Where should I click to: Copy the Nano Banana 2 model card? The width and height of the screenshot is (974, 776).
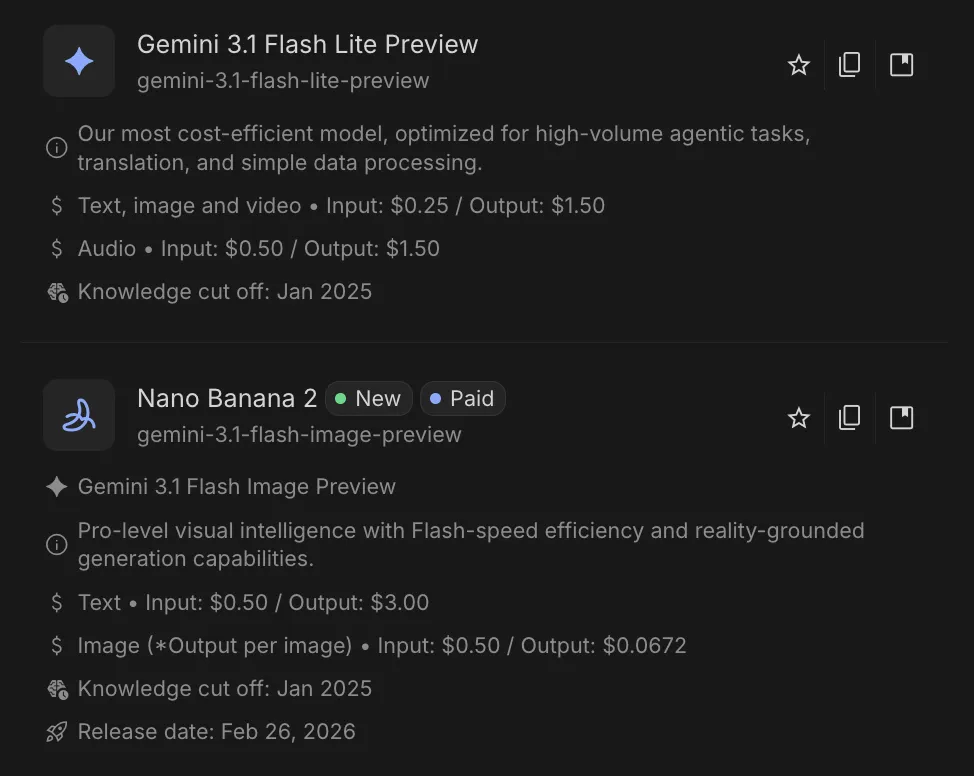click(849, 418)
